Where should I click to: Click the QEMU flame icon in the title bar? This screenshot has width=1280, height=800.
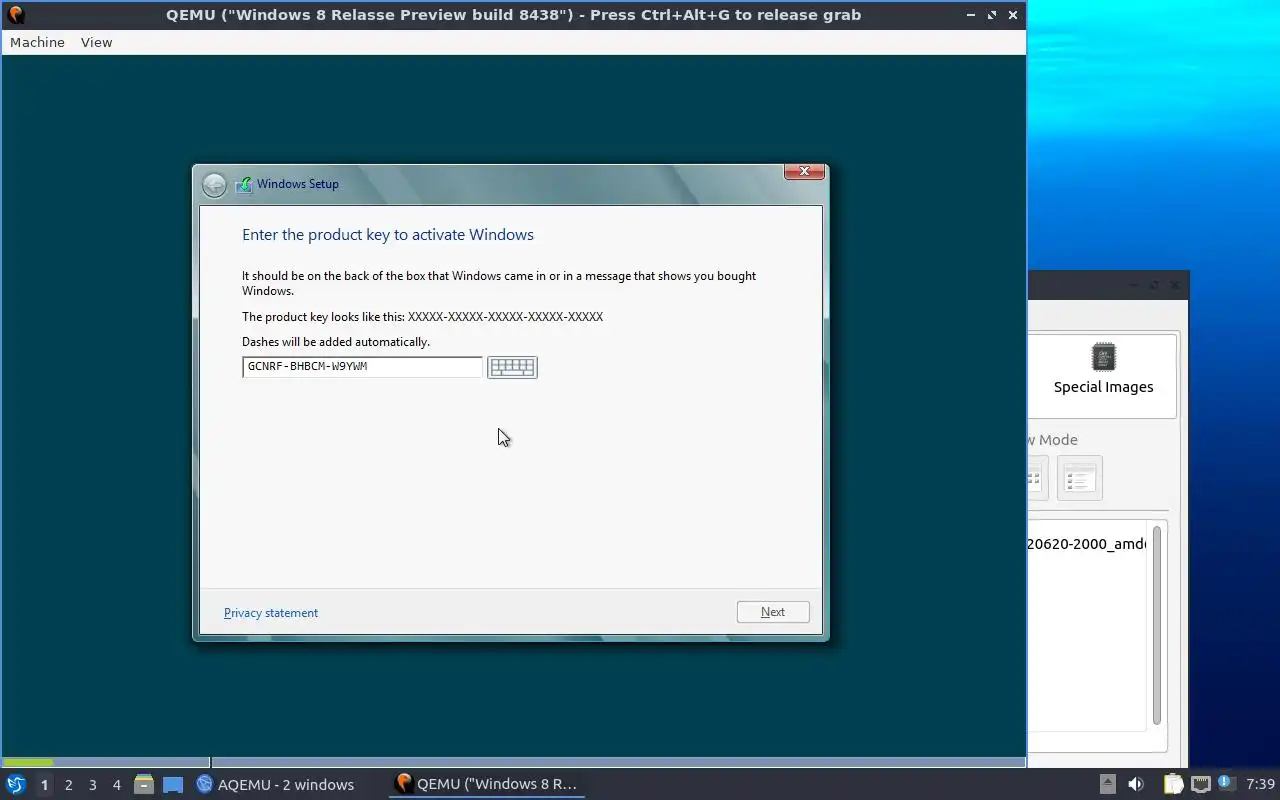16,14
